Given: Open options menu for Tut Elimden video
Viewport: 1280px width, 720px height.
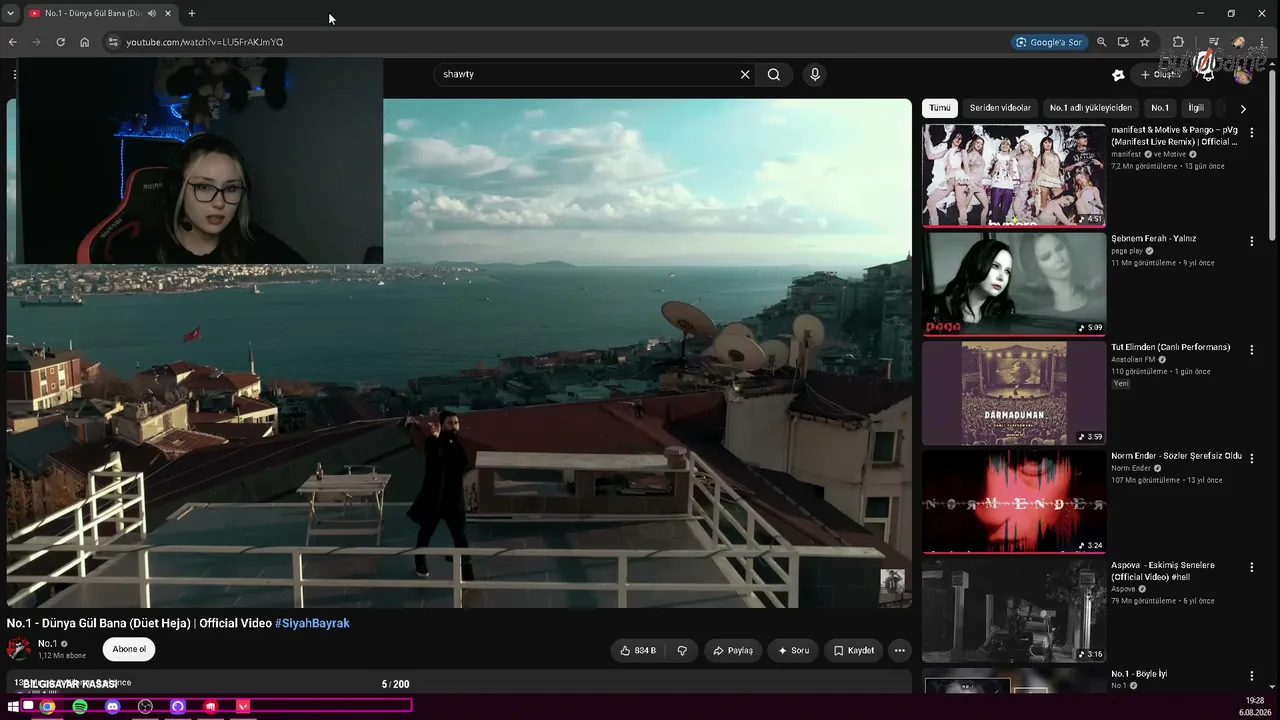Looking at the screenshot, I should coord(1251,350).
